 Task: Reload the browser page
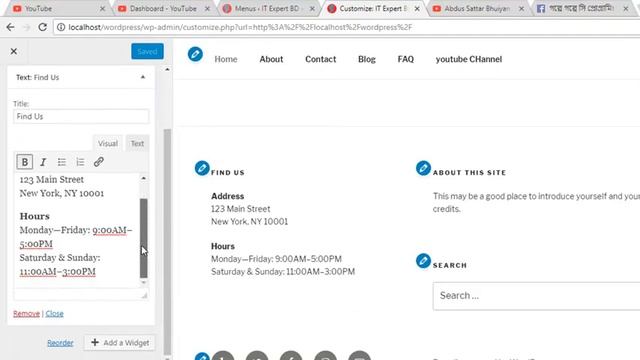pos(42,27)
